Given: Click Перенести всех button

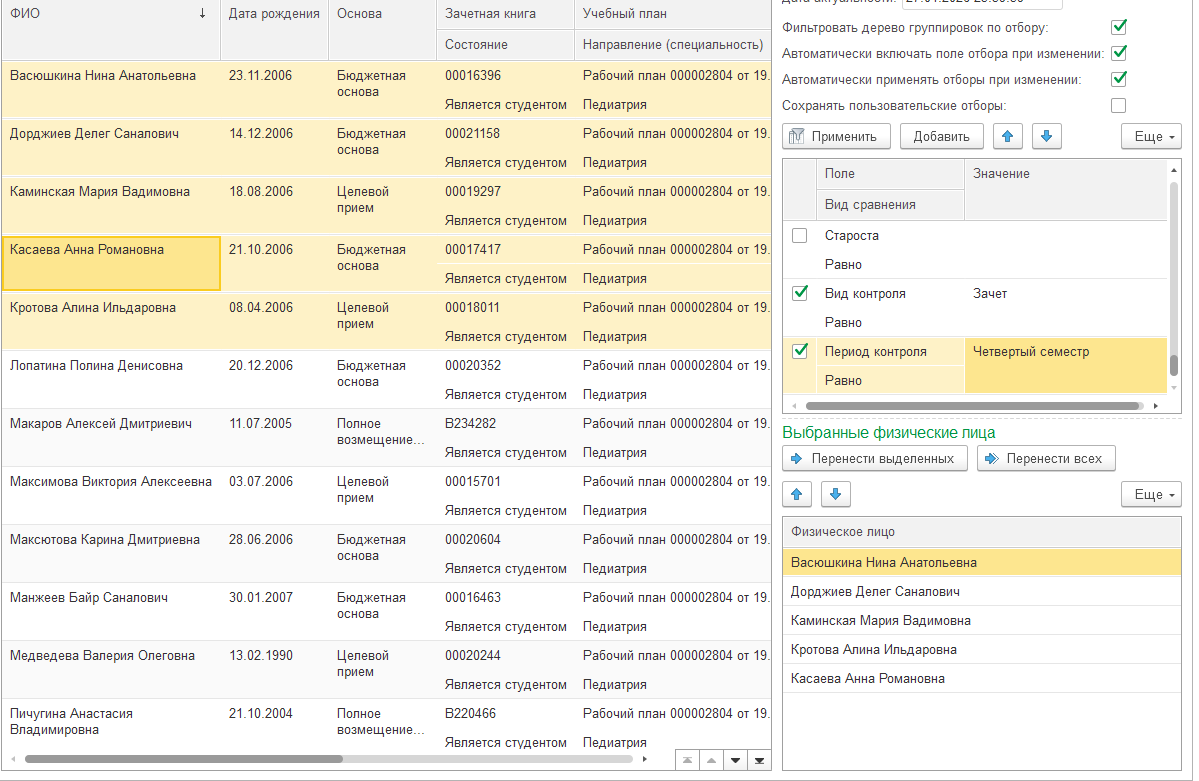Looking at the screenshot, I should [x=1045, y=459].
